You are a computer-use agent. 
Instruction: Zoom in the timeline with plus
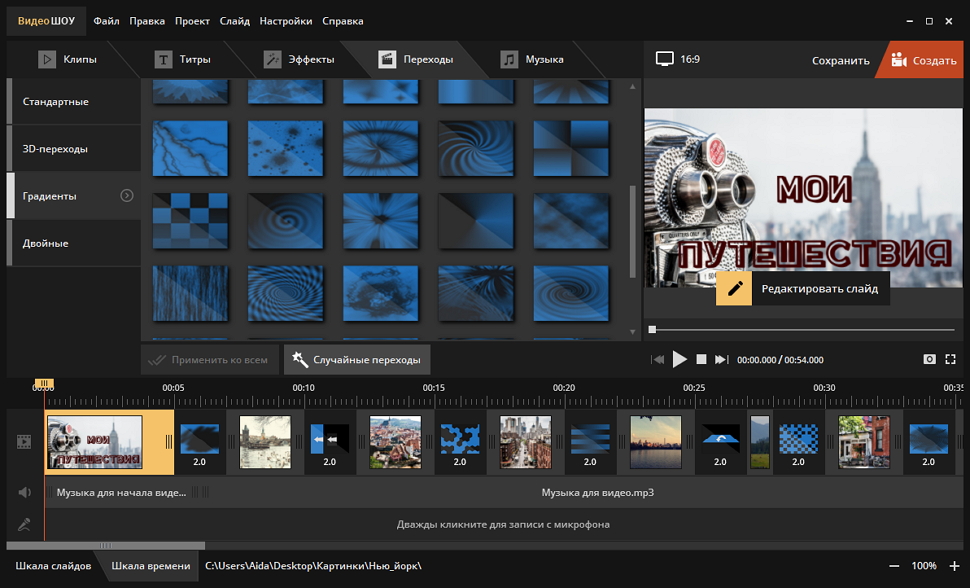(x=954, y=566)
